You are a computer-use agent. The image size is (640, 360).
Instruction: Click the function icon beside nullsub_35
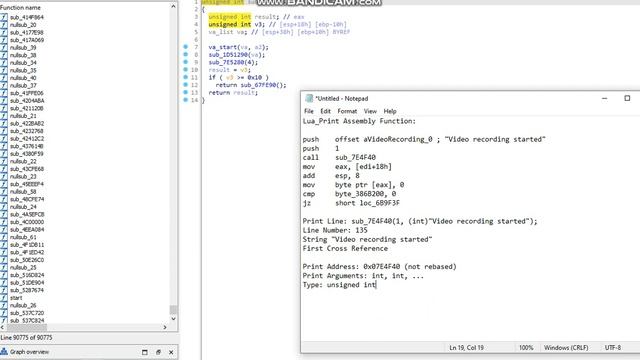click(x=4, y=70)
